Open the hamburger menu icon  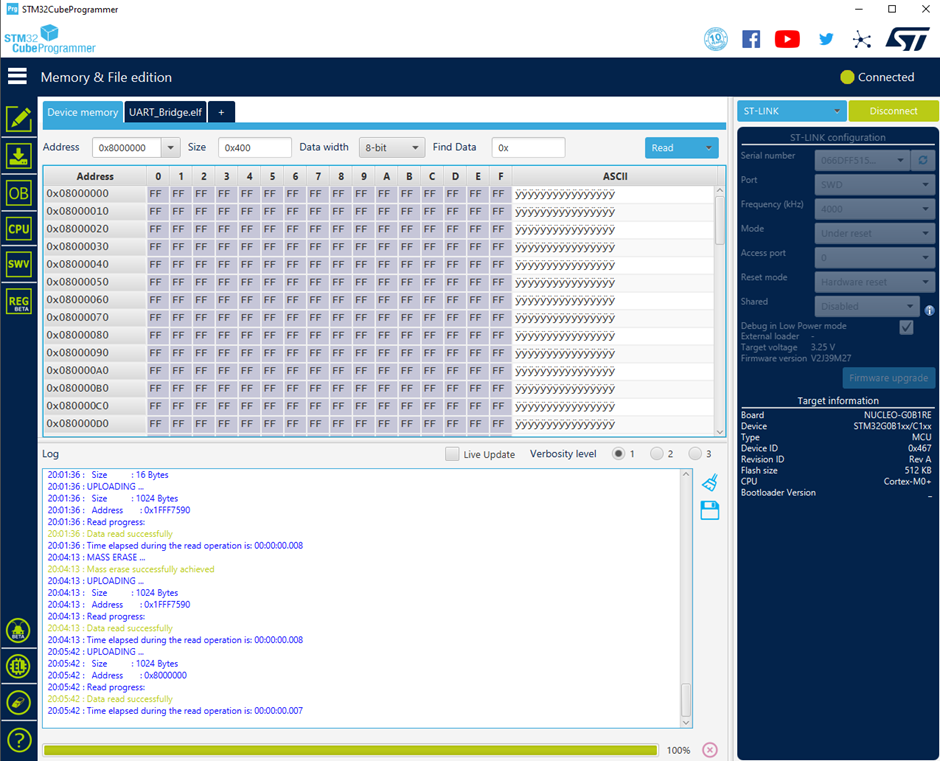tap(17, 76)
